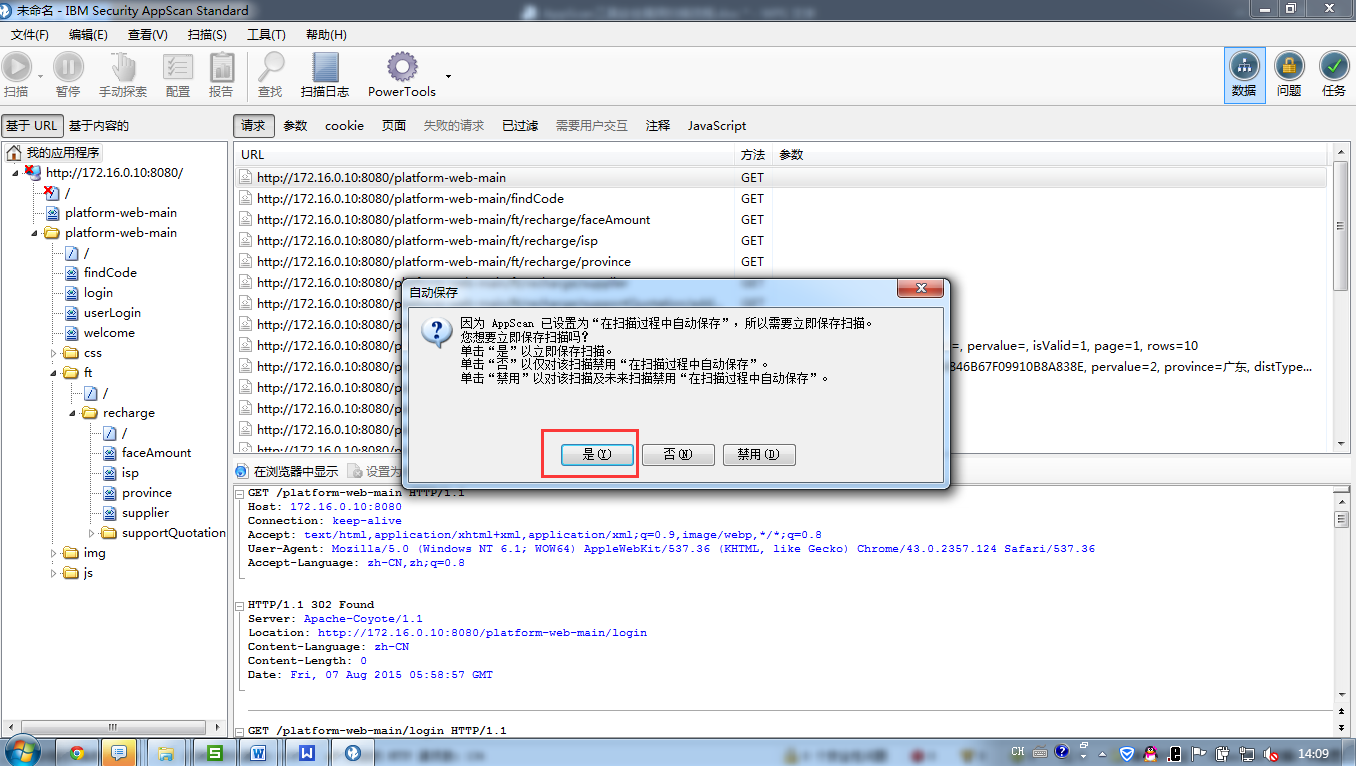Open the yellow chat app taskbar icon
This screenshot has height=766, width=1356.
click(119, 752)
